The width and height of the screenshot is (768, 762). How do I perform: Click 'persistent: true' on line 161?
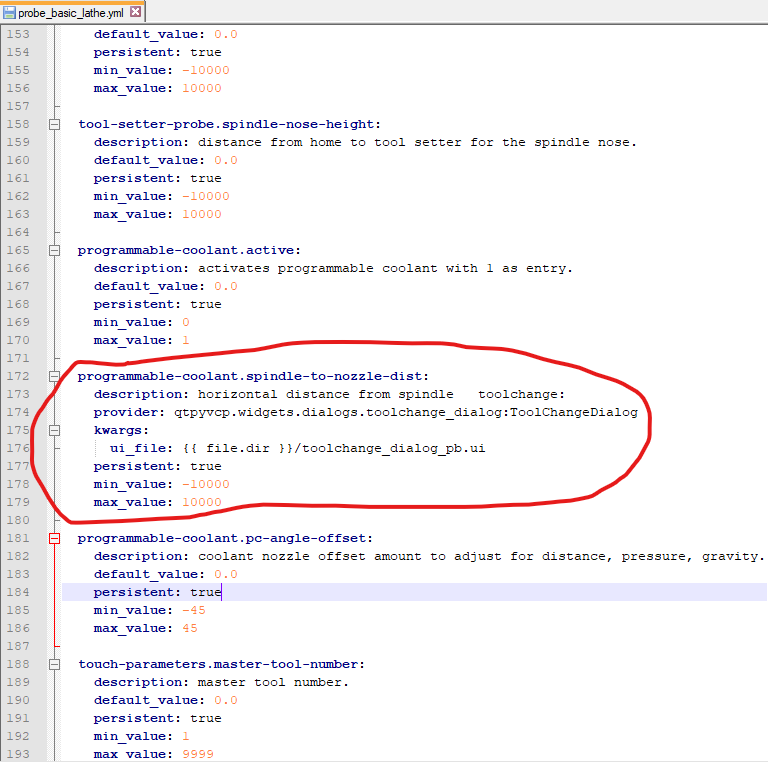click(158, 178)
